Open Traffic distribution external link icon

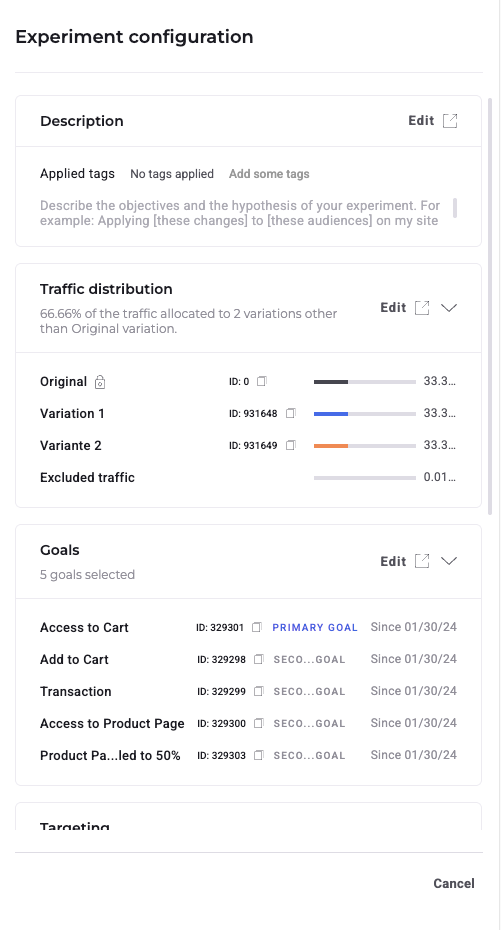click(422, 308)
